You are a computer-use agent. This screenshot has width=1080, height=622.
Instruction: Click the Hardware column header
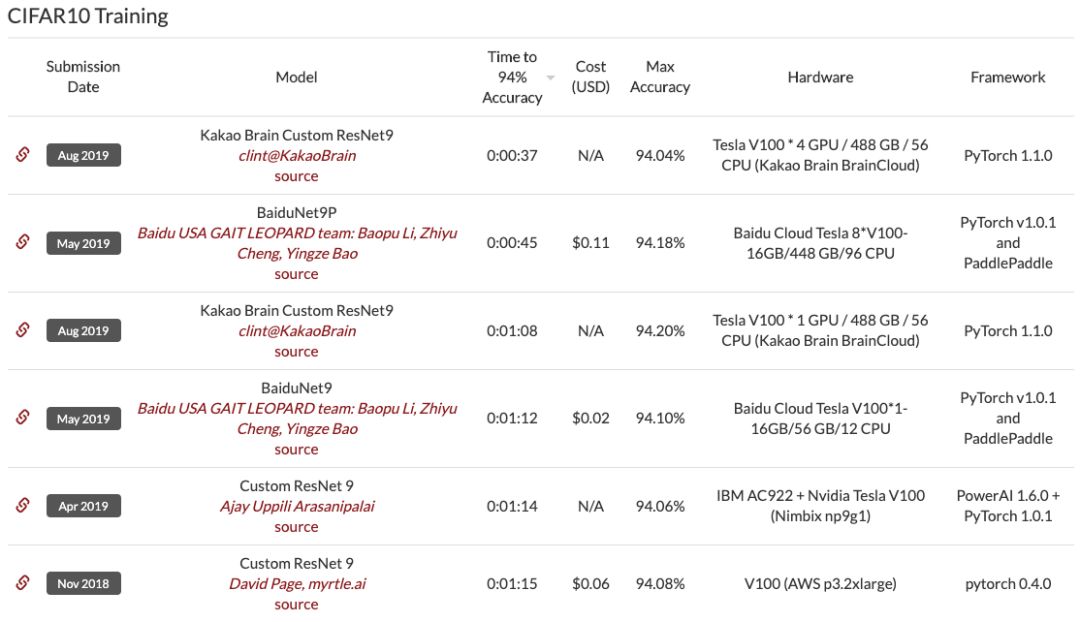pyautogui.click(x=820, y=77)
